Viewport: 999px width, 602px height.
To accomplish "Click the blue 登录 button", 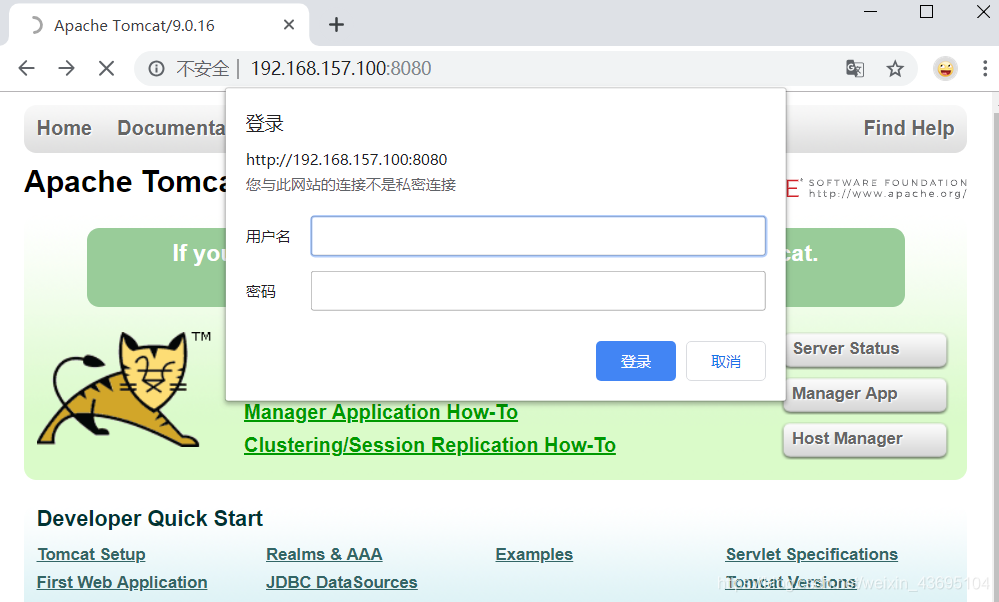I will (x=636, y=361).
